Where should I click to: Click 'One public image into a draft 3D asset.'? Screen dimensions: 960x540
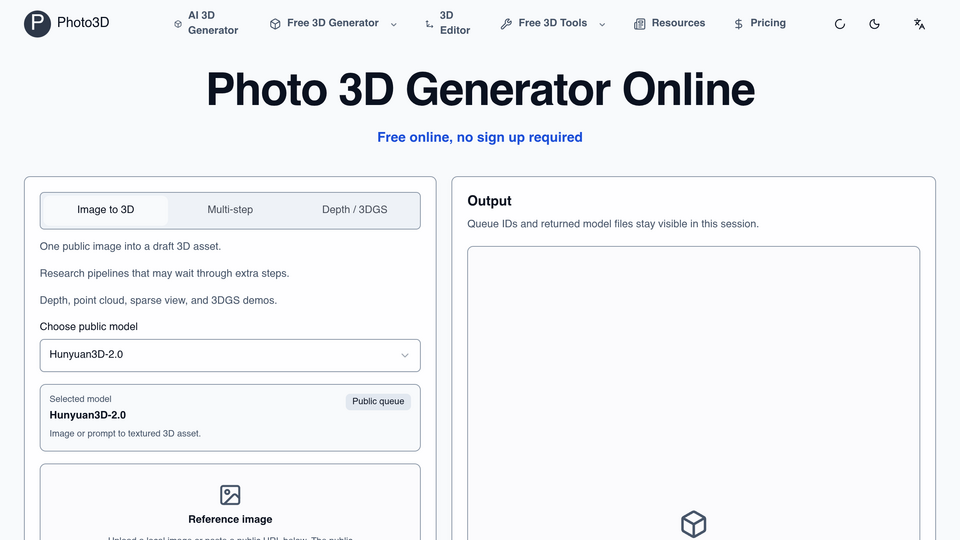point(130,246)
